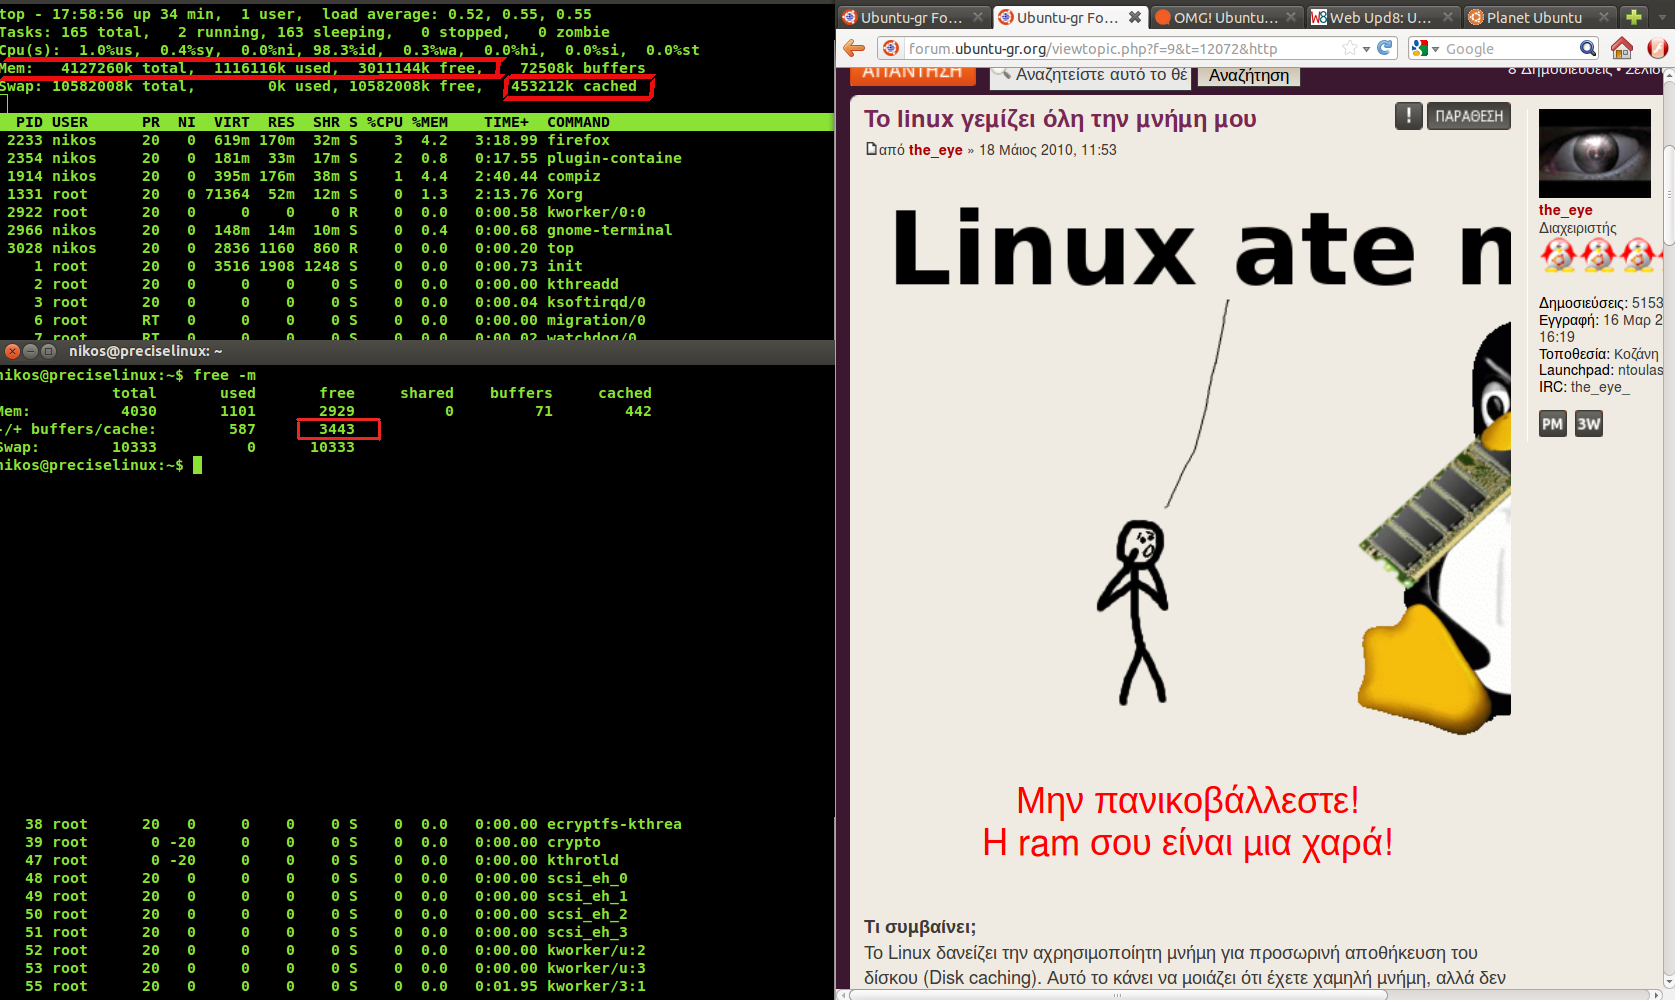Open the Home page icon

(x=1622, y=48)
